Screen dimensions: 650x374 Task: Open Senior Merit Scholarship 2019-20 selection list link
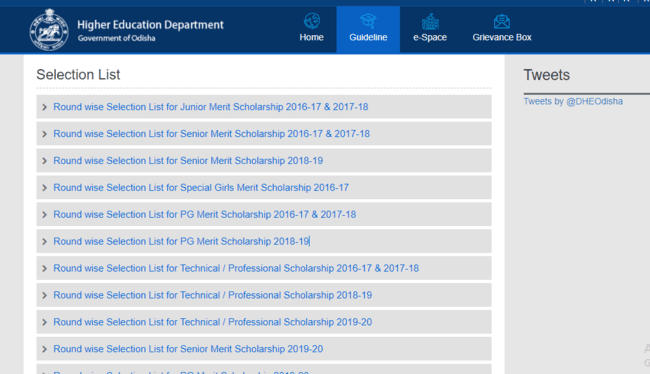[188, 350]
